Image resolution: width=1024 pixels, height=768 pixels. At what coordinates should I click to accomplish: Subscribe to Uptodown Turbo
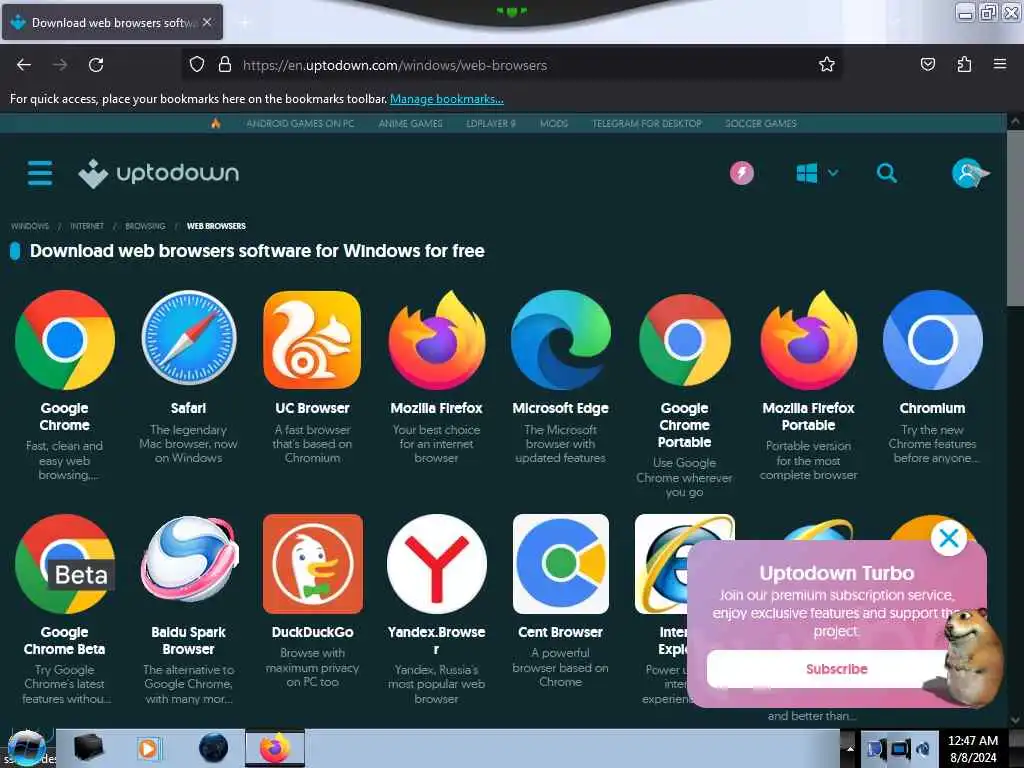[x=837, y=669]
